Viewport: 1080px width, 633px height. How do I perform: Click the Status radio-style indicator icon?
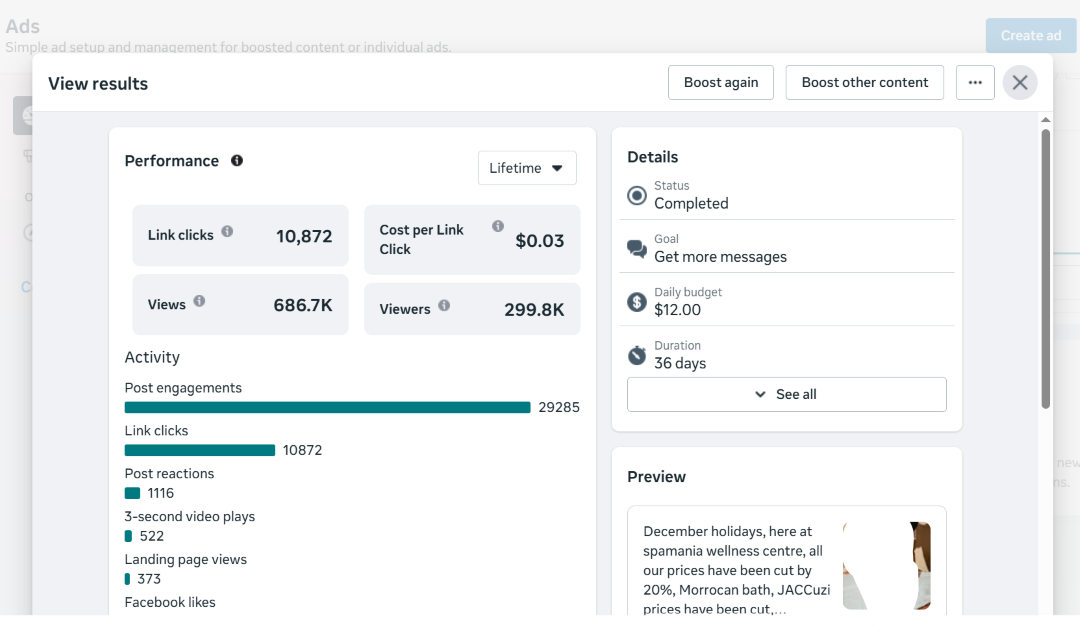tap(637, 195)
